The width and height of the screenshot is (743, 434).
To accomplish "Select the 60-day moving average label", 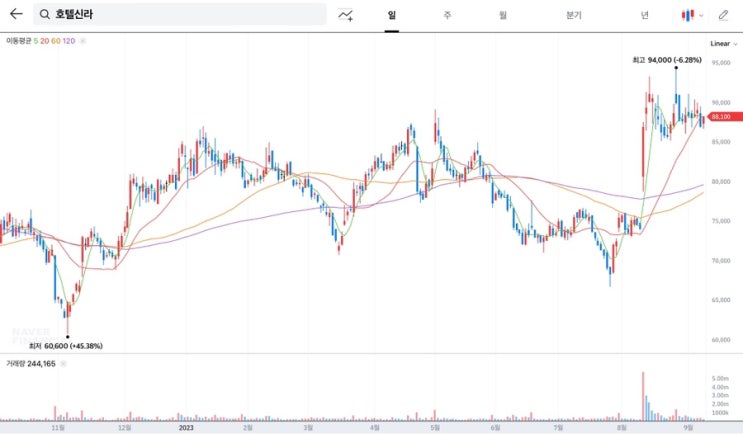I will pyautogui.click(x=55, y=41).
